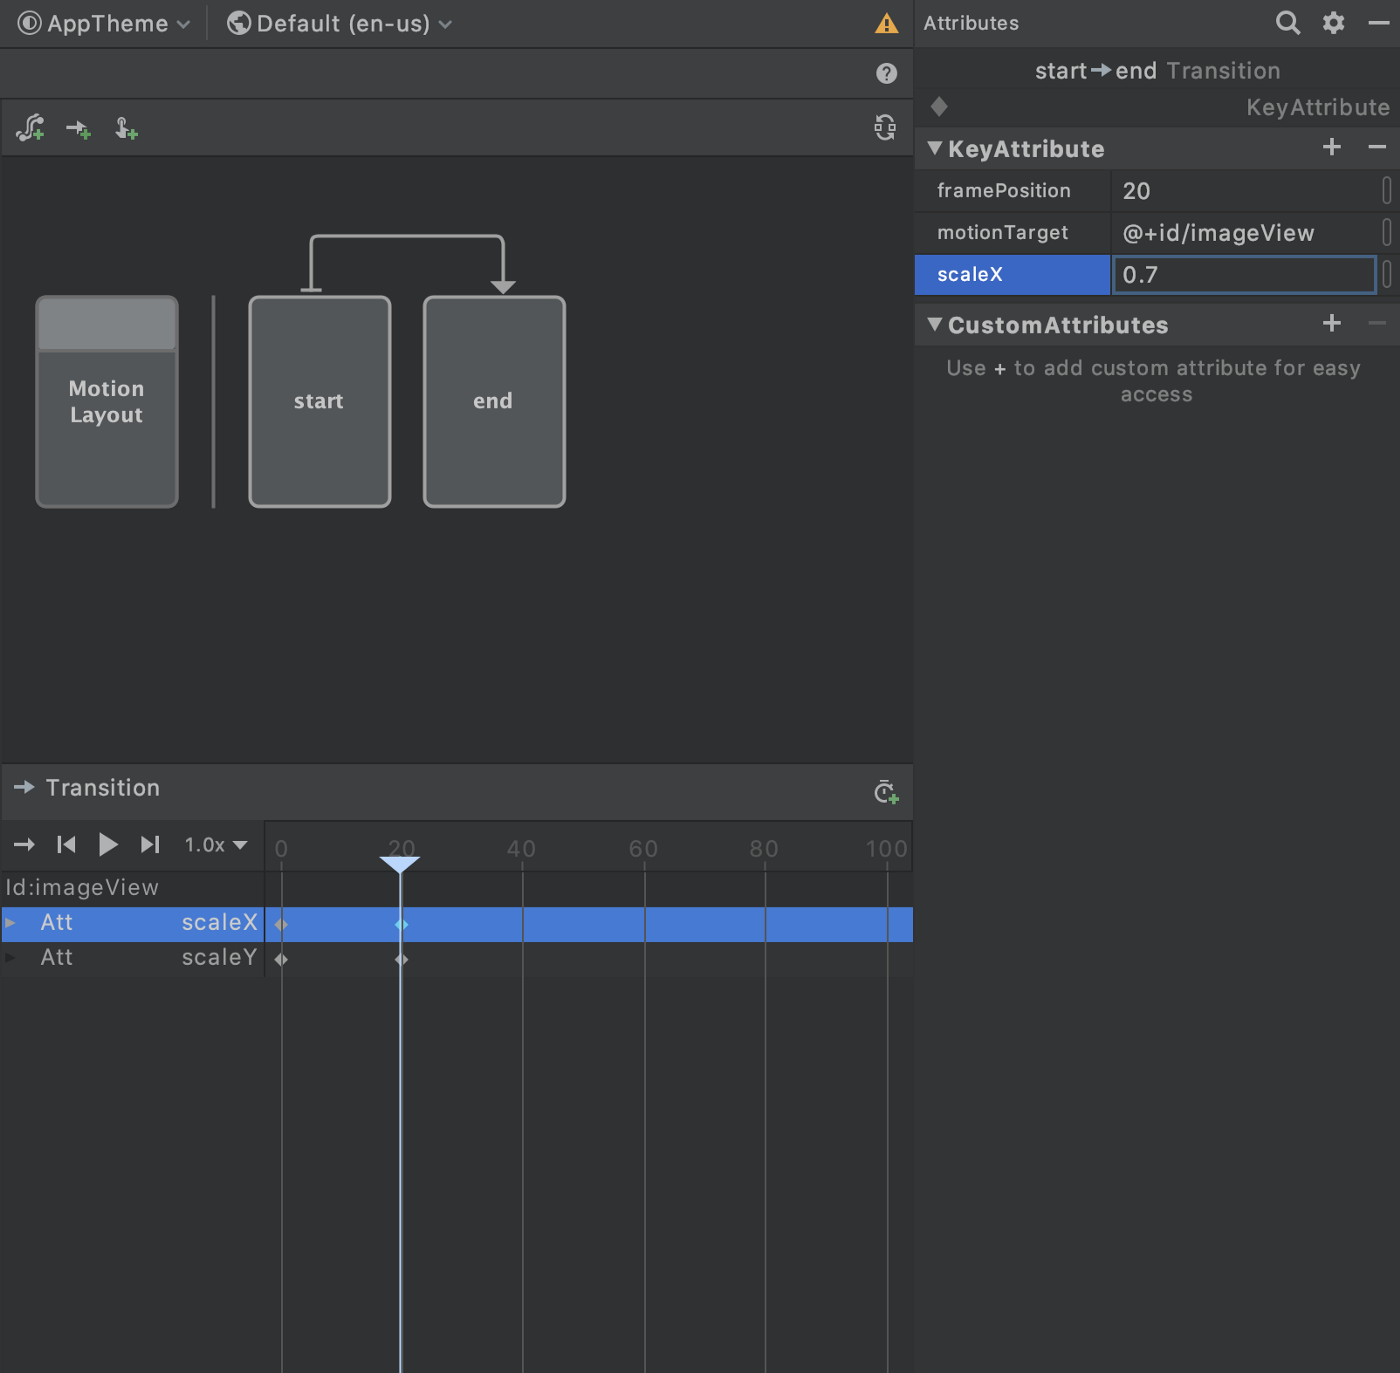The height and width of the screenshot is (1373, 1400).
Task: Jump to the end of the animation
Action: [x=150, y=845]
